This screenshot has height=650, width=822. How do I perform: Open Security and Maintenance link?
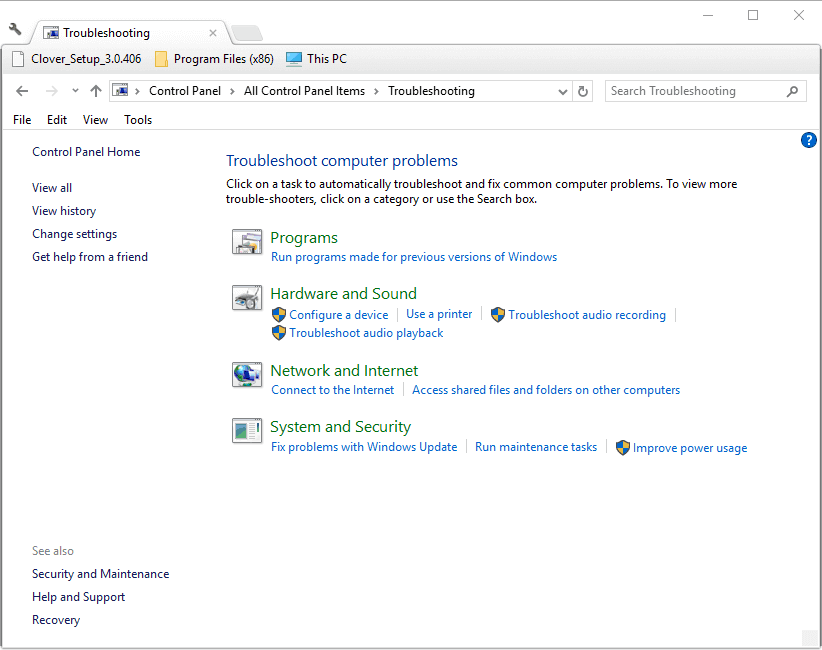tap(101, 574)
